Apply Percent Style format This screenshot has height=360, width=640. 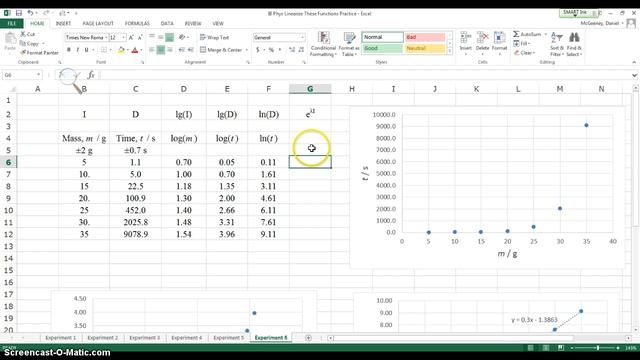(271, 50)
